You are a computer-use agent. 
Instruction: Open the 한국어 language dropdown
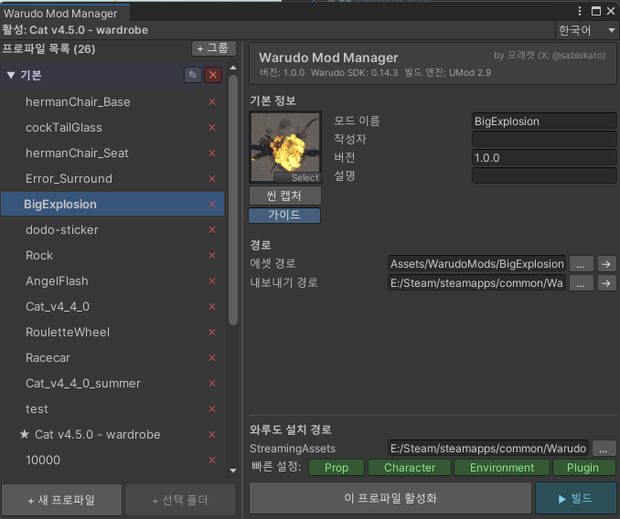coord(586,30)
